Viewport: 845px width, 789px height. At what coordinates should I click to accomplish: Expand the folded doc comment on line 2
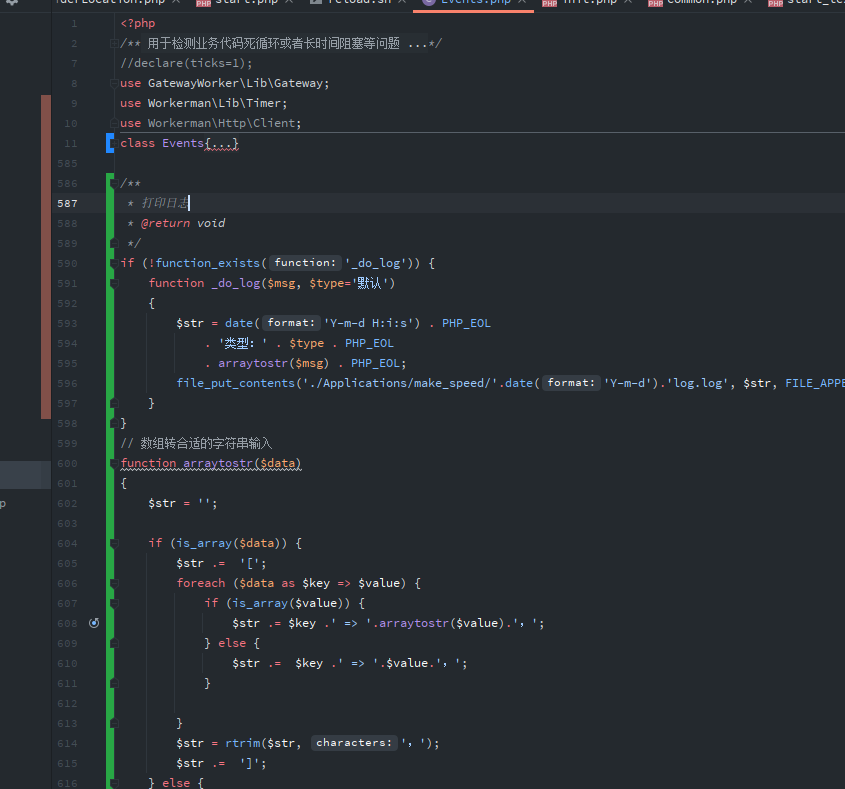[x=114, y=43]
